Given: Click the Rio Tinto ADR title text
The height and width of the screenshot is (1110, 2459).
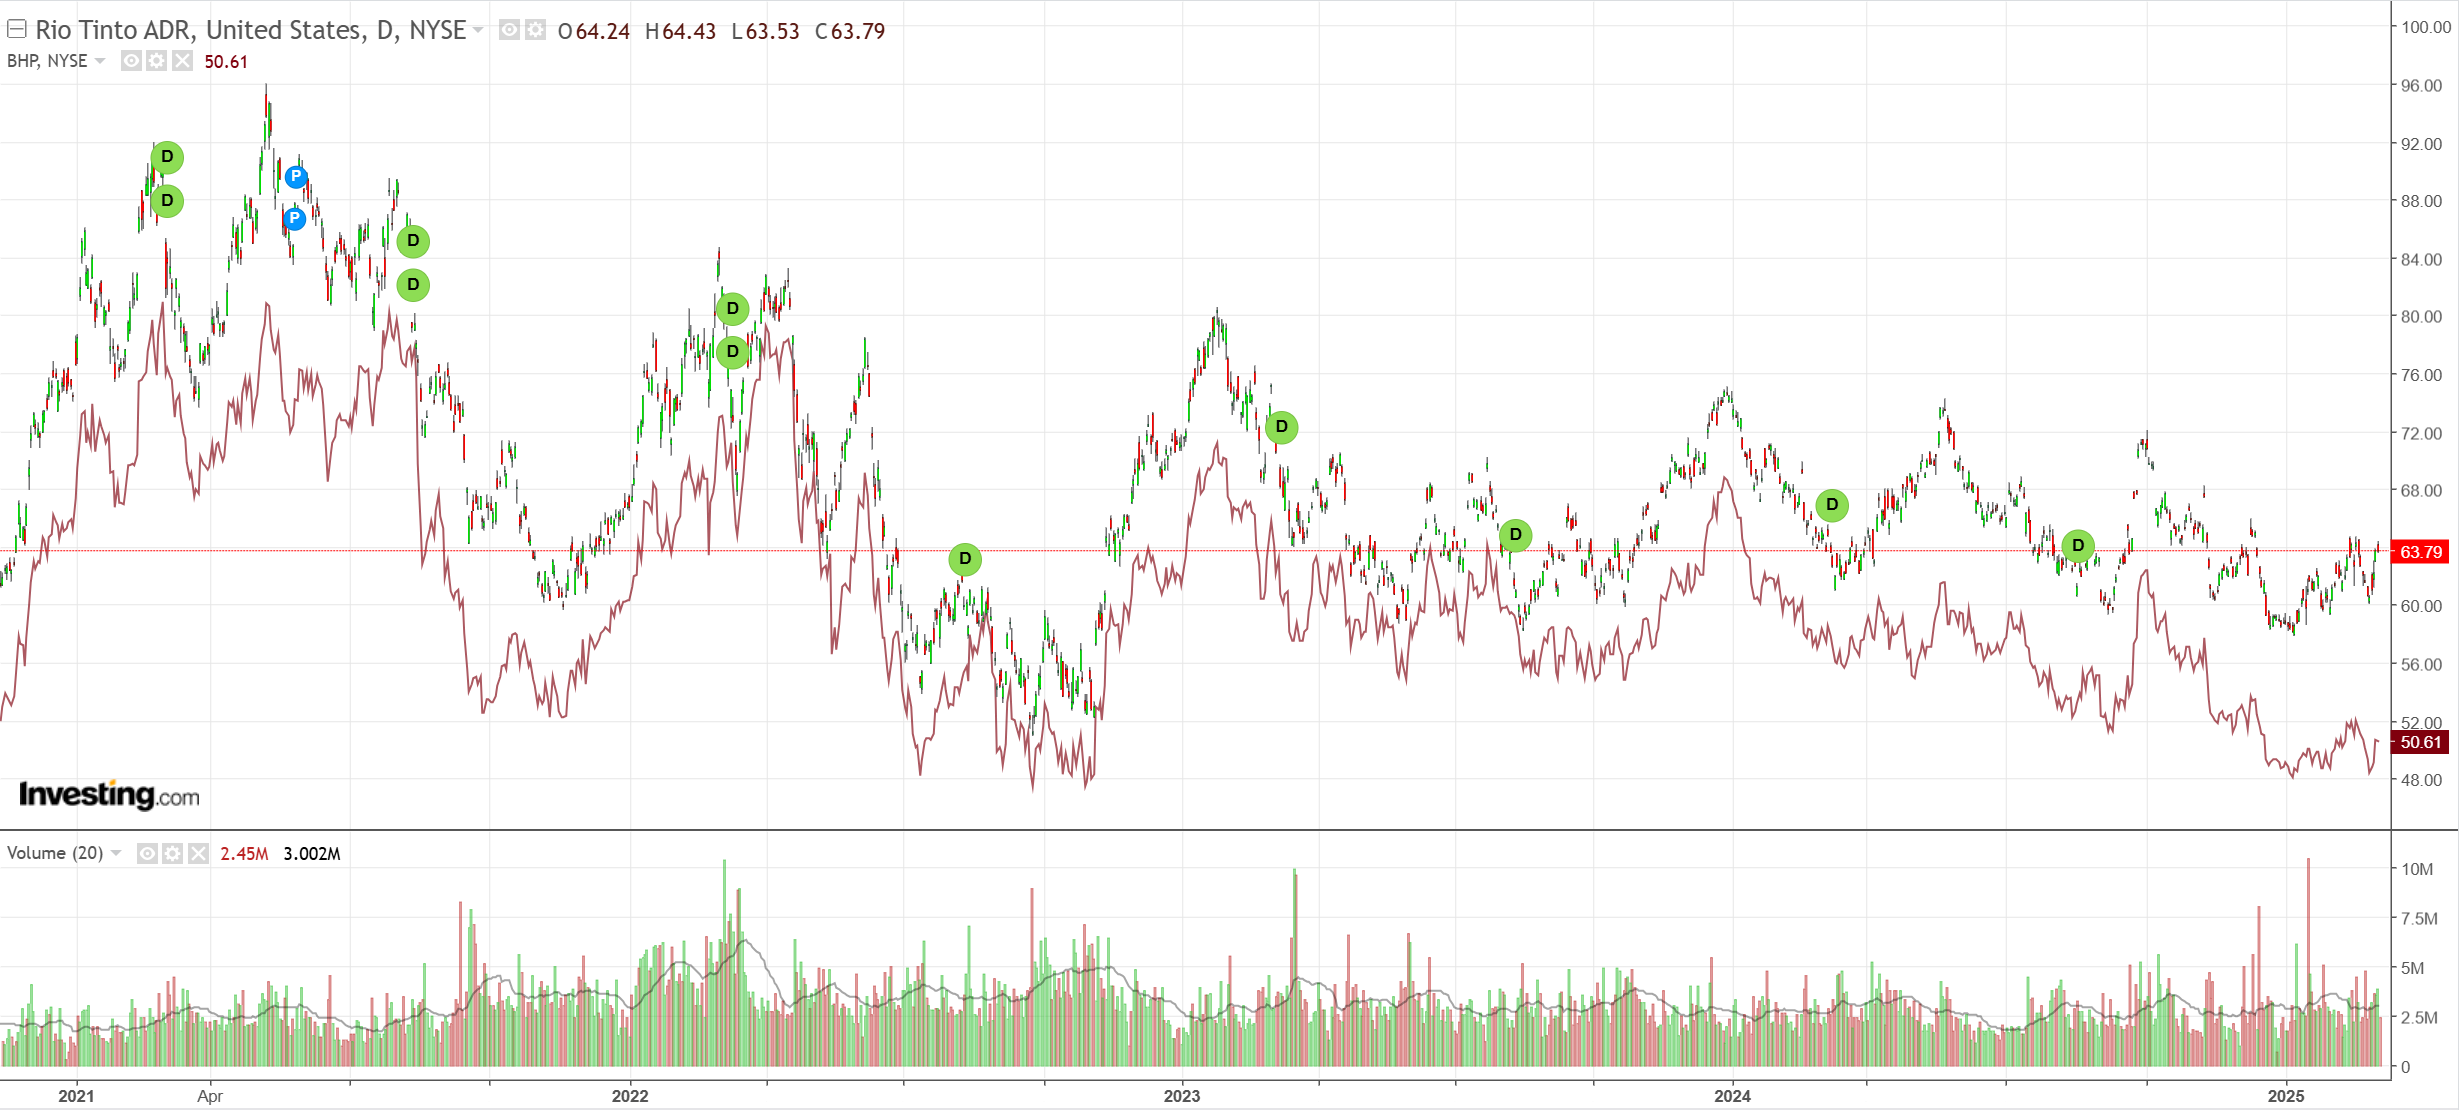Looking at the screenshot, I should (x=250, y=30).
